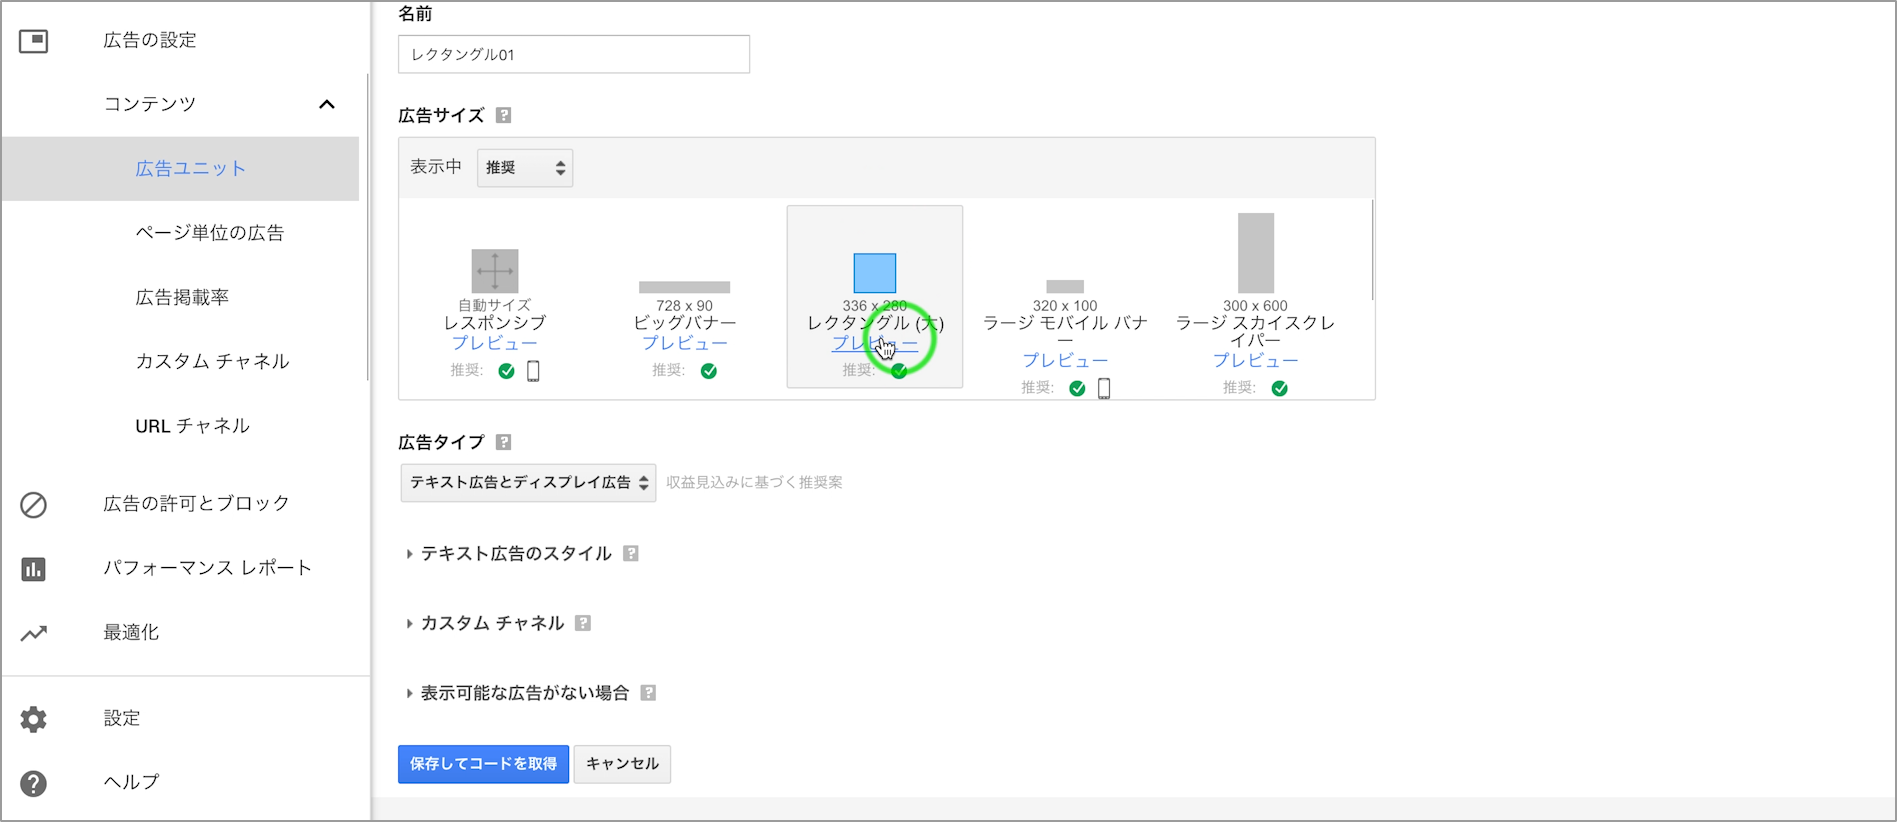Screen dimensions: 1897x822
Task: Select the レスポンシブ auto-size ad thumbnail
Action: click(x=495, y=271)
